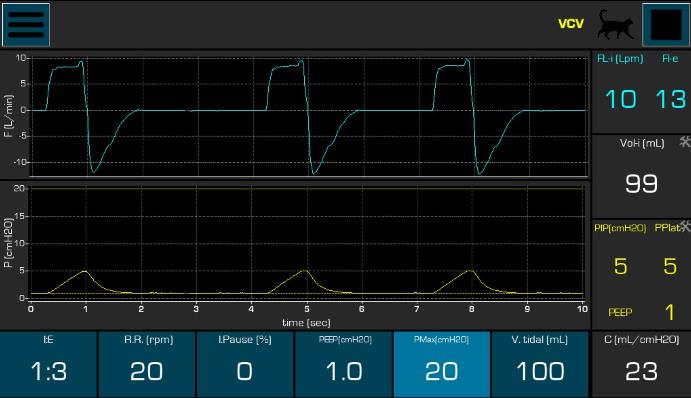Click the flow waveform graph
The width and height of the screenshot is (691, 398).
pyautogui.click(x=308, y=115)
